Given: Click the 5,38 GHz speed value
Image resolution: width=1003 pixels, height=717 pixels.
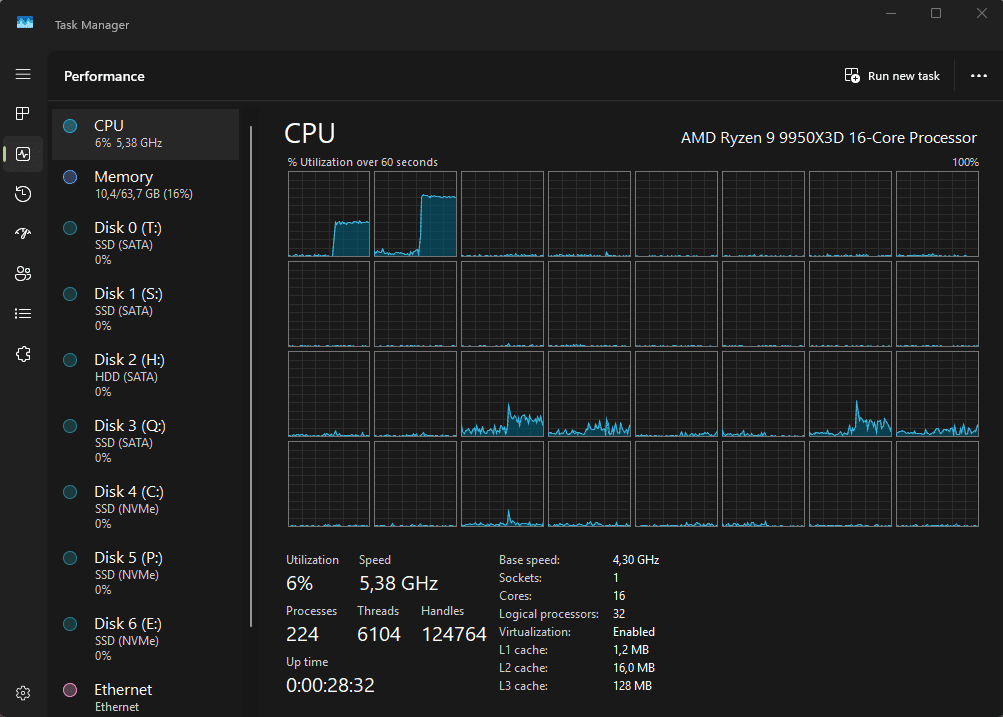Looking at the screenshot, I should click(399, 583).
